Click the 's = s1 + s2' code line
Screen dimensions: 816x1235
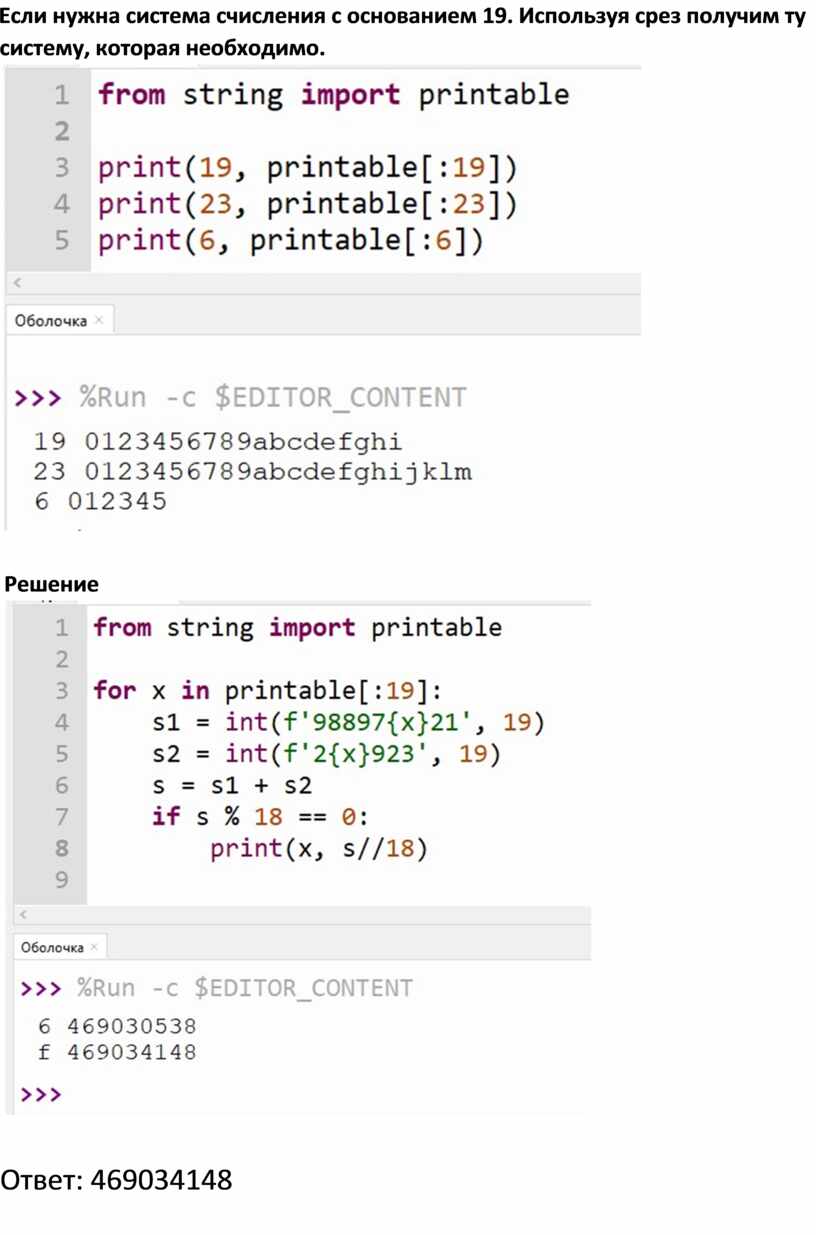click(232, 785)
